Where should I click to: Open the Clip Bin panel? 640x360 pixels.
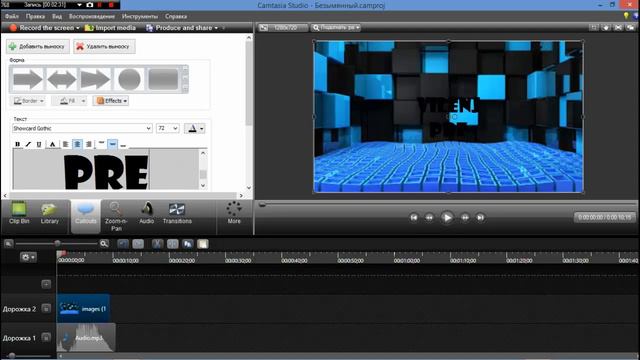click(19, 213)
